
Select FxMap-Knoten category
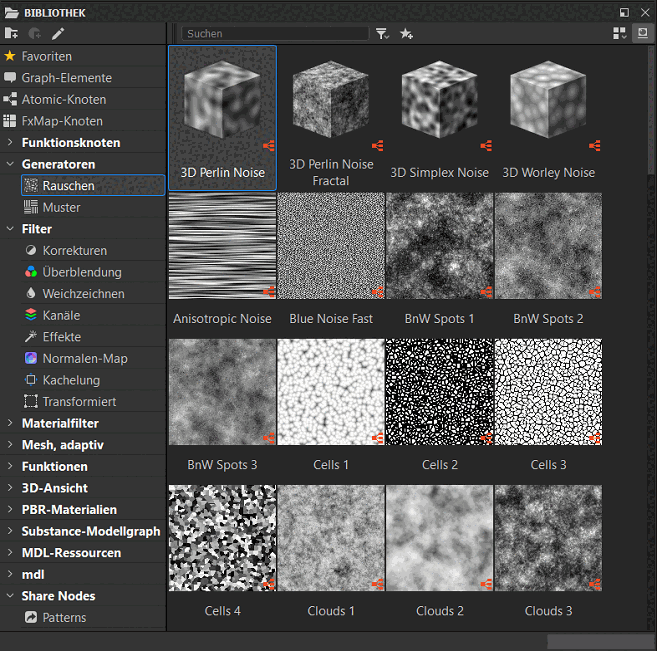click(83, 121)
